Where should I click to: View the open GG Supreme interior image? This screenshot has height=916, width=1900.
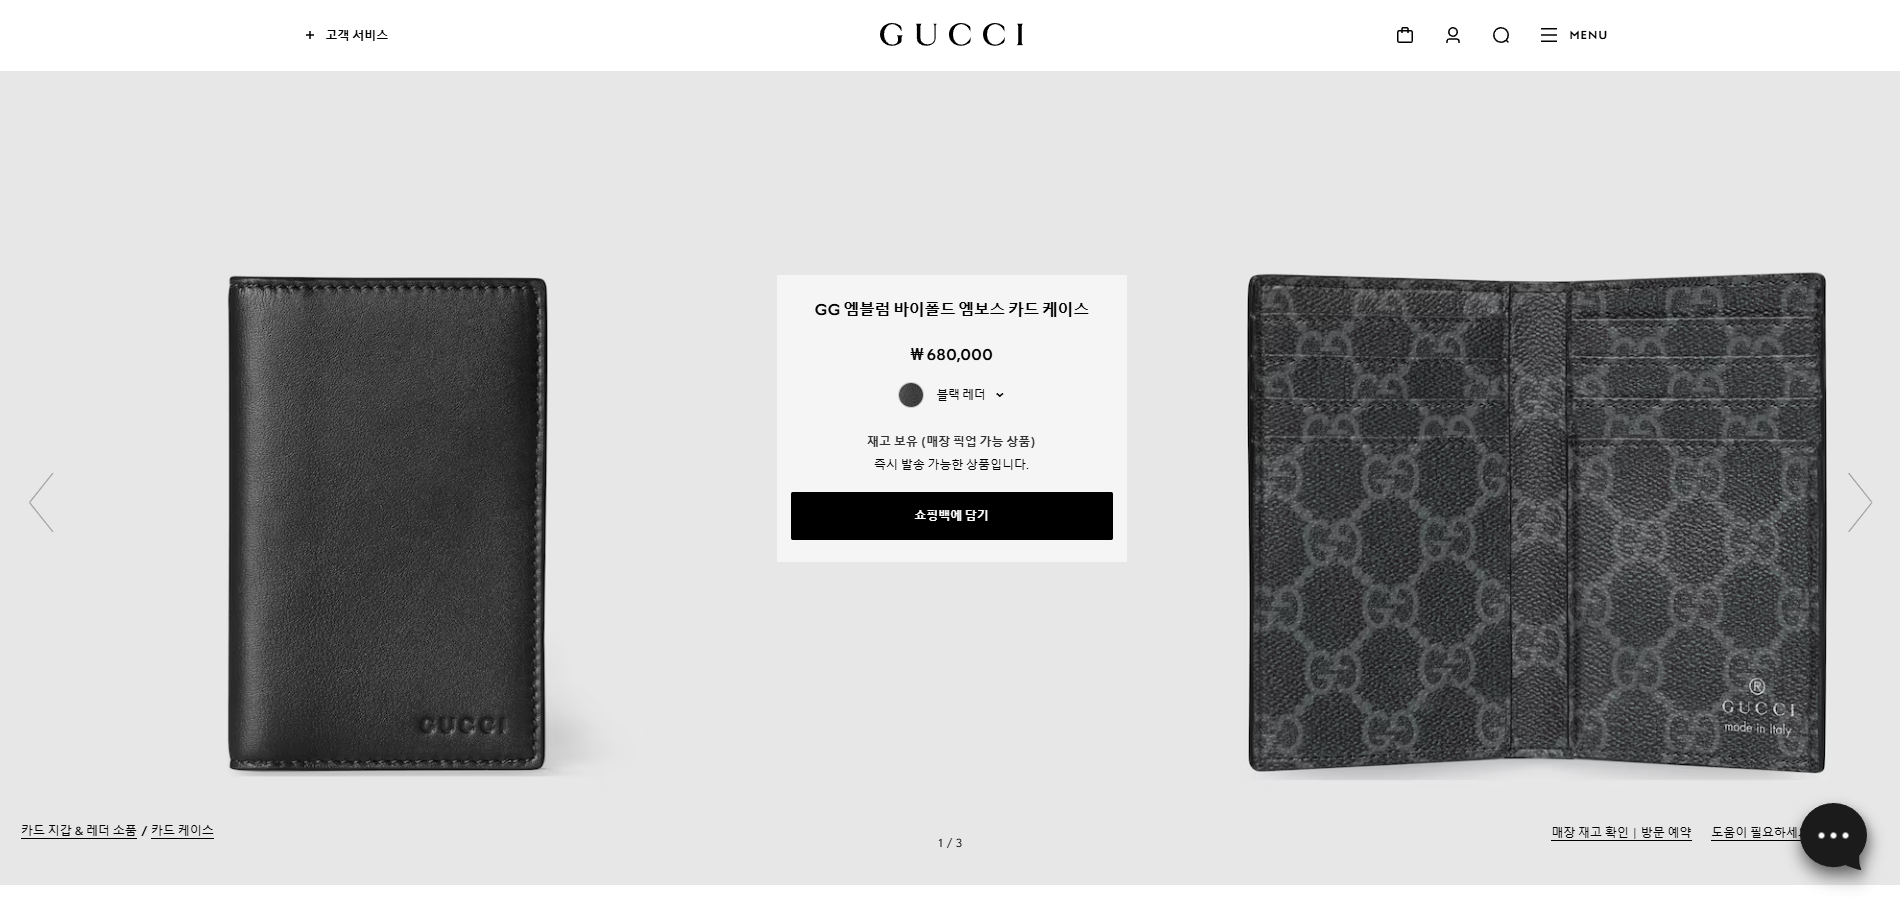point(1537,523)
